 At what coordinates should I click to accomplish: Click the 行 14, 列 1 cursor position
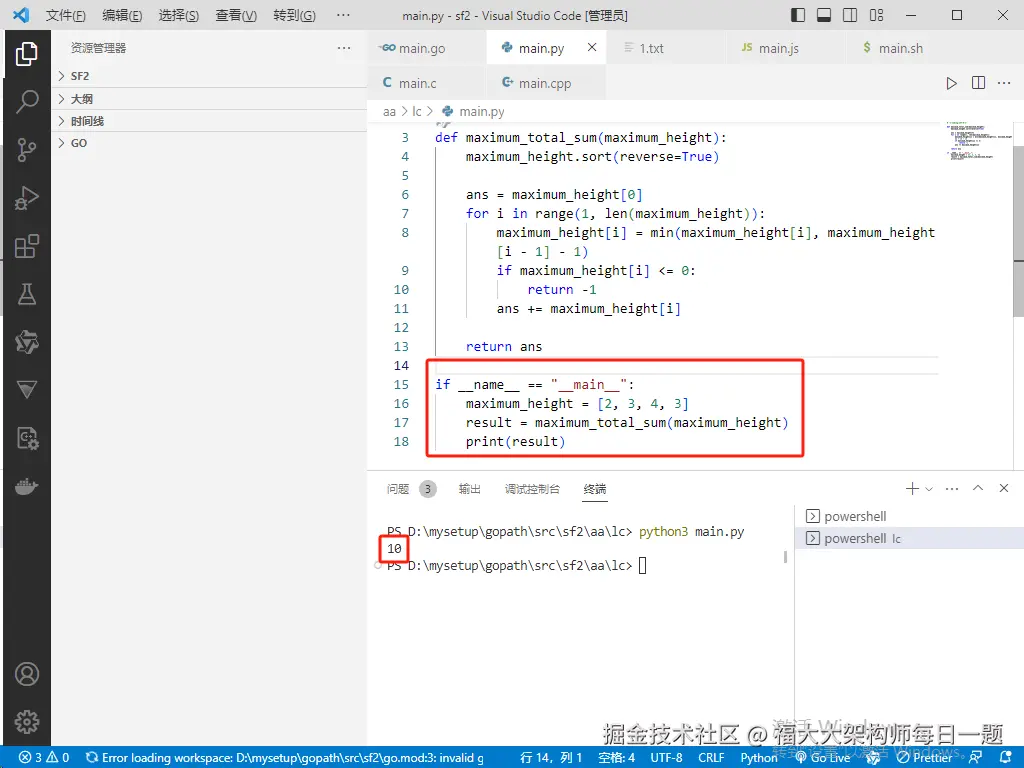[551, 758]
